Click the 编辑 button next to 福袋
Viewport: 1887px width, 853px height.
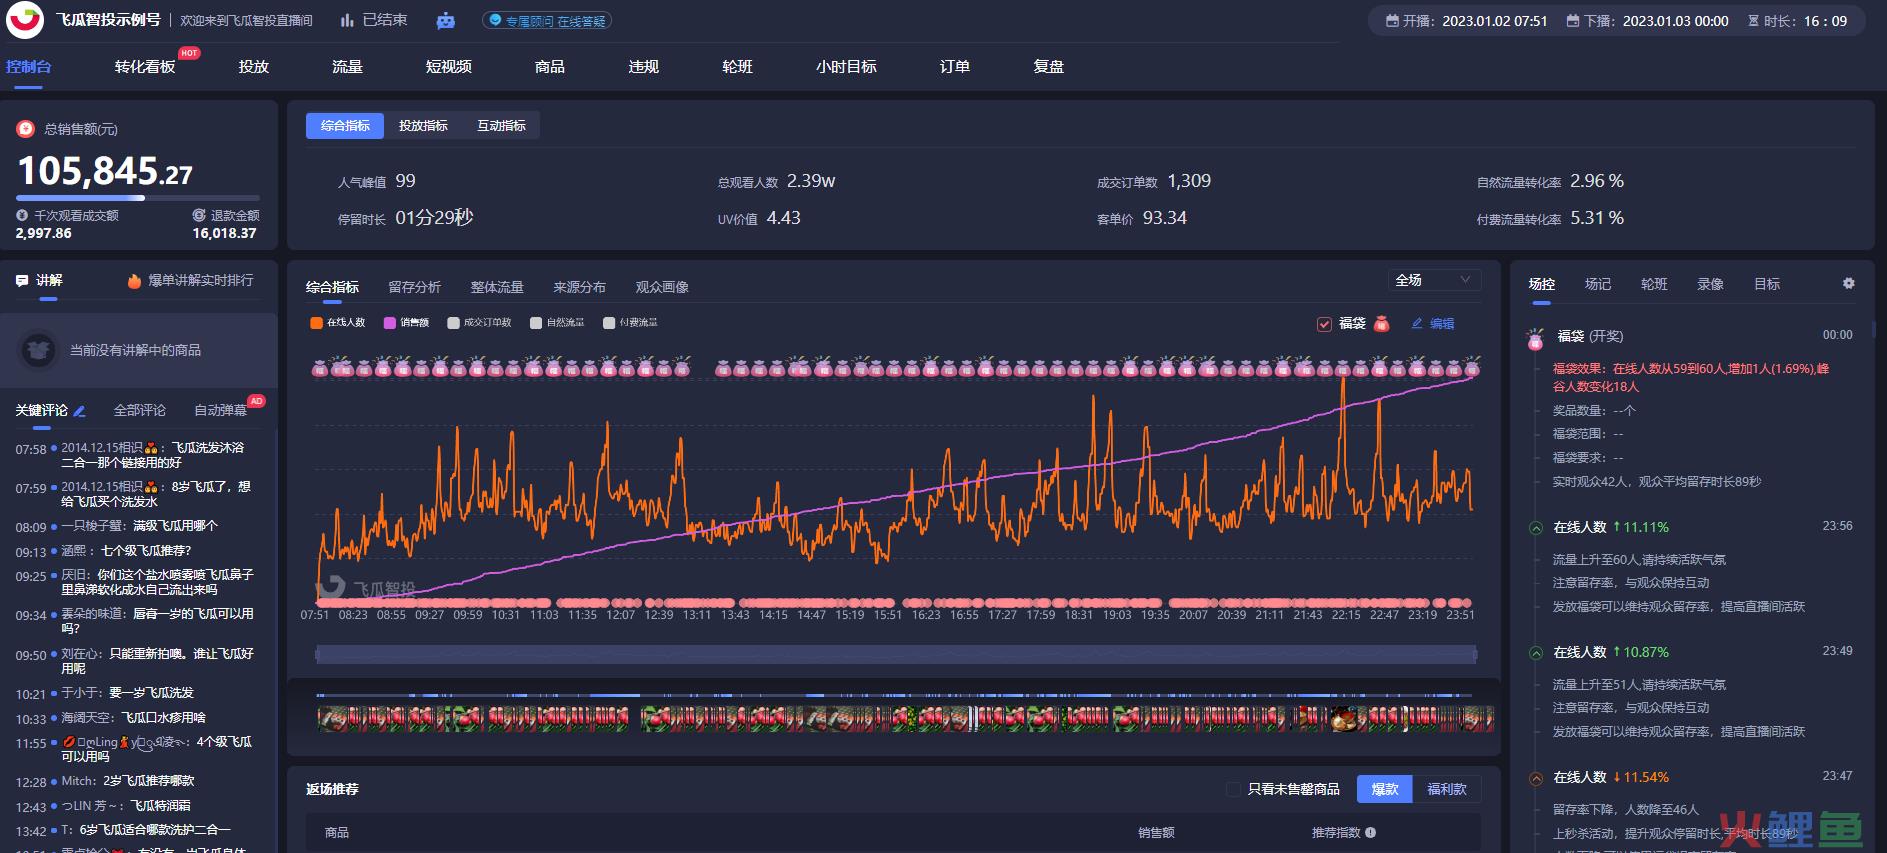pos(1433,323)
